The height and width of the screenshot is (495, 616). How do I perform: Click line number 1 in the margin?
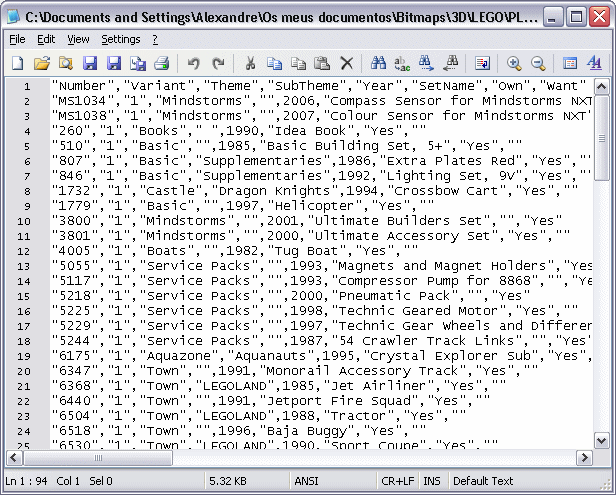(x=27, y=86)
